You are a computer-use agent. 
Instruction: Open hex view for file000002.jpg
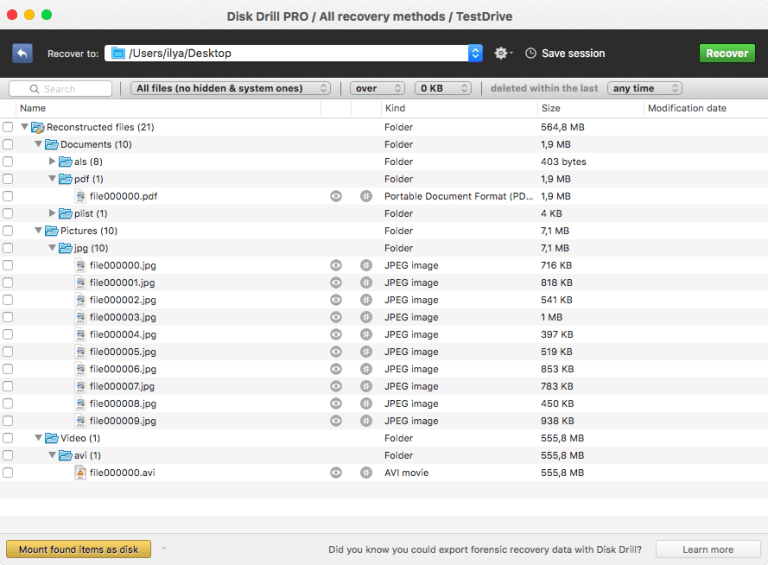click(x=366, y=300)
